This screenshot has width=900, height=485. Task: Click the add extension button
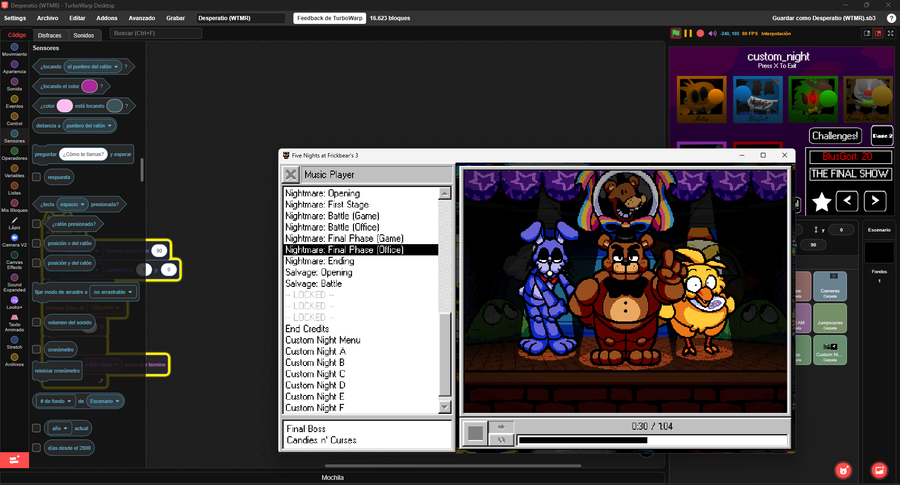14,460
